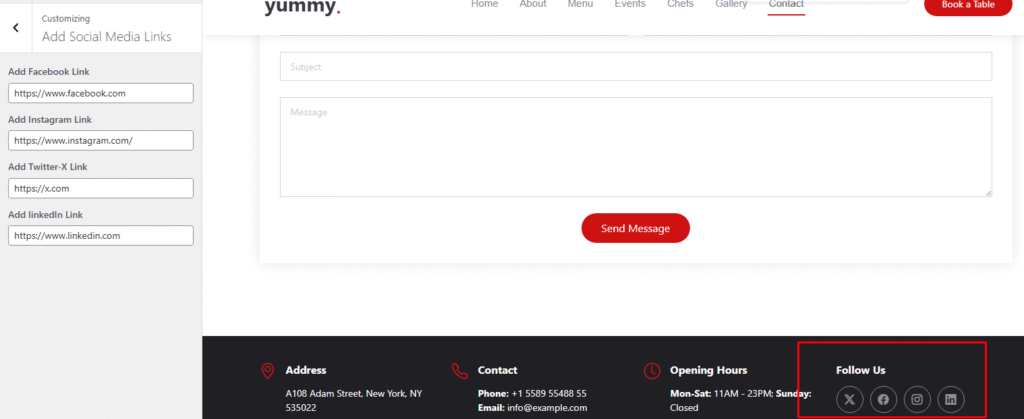
Task: Focus the Add Twitter-X Link field
Action: [x=101, y=189]
